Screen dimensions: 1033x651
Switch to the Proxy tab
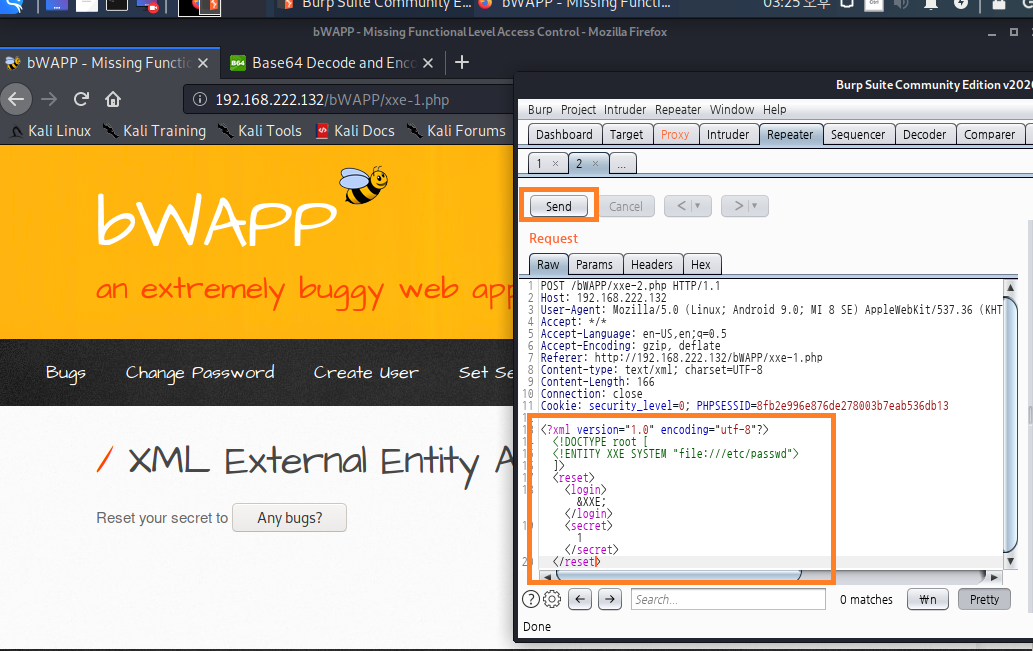tap(675, 134)
